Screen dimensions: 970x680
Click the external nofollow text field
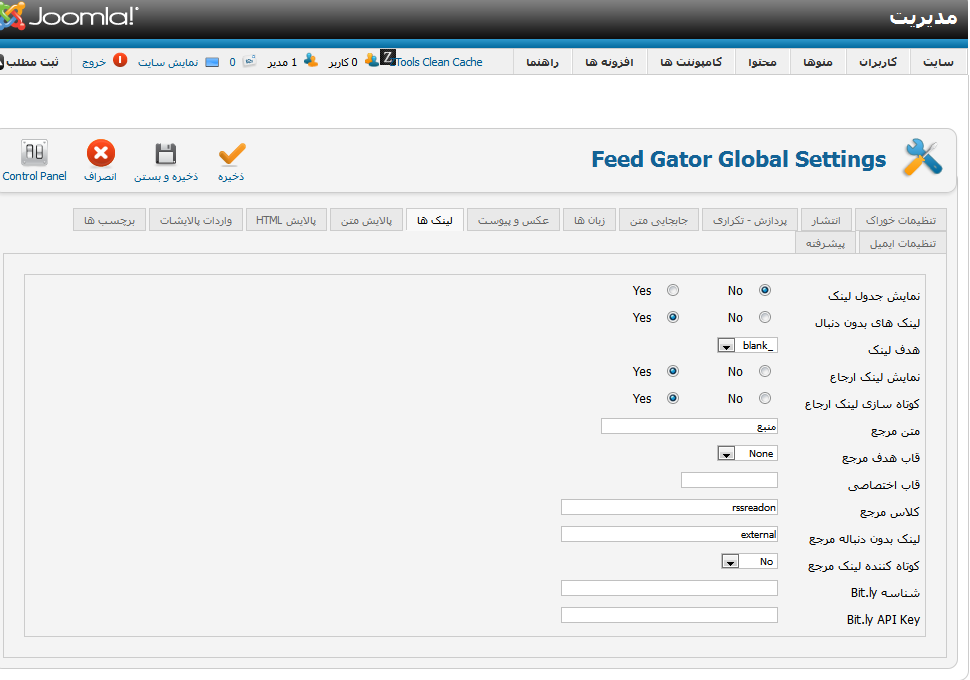point(669,534)
